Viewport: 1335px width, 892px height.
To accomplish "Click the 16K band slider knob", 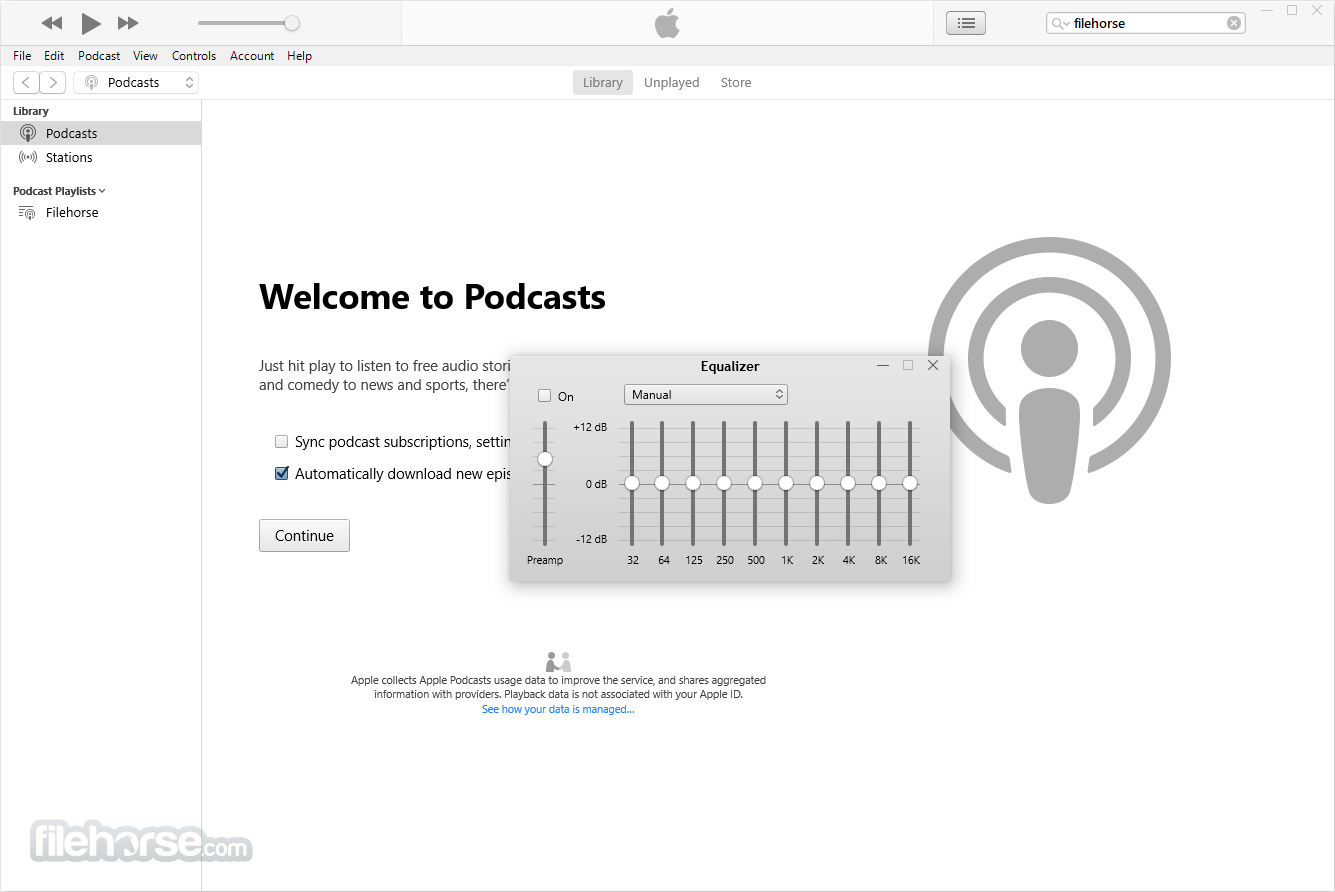I will tap(910, 483).
